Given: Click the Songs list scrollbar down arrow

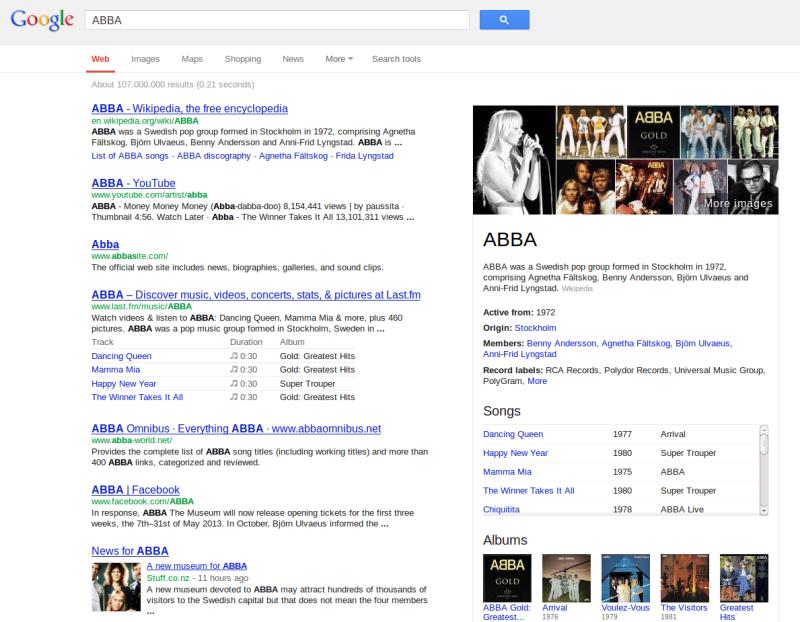Looking at the screenshot, I should 764,510.
